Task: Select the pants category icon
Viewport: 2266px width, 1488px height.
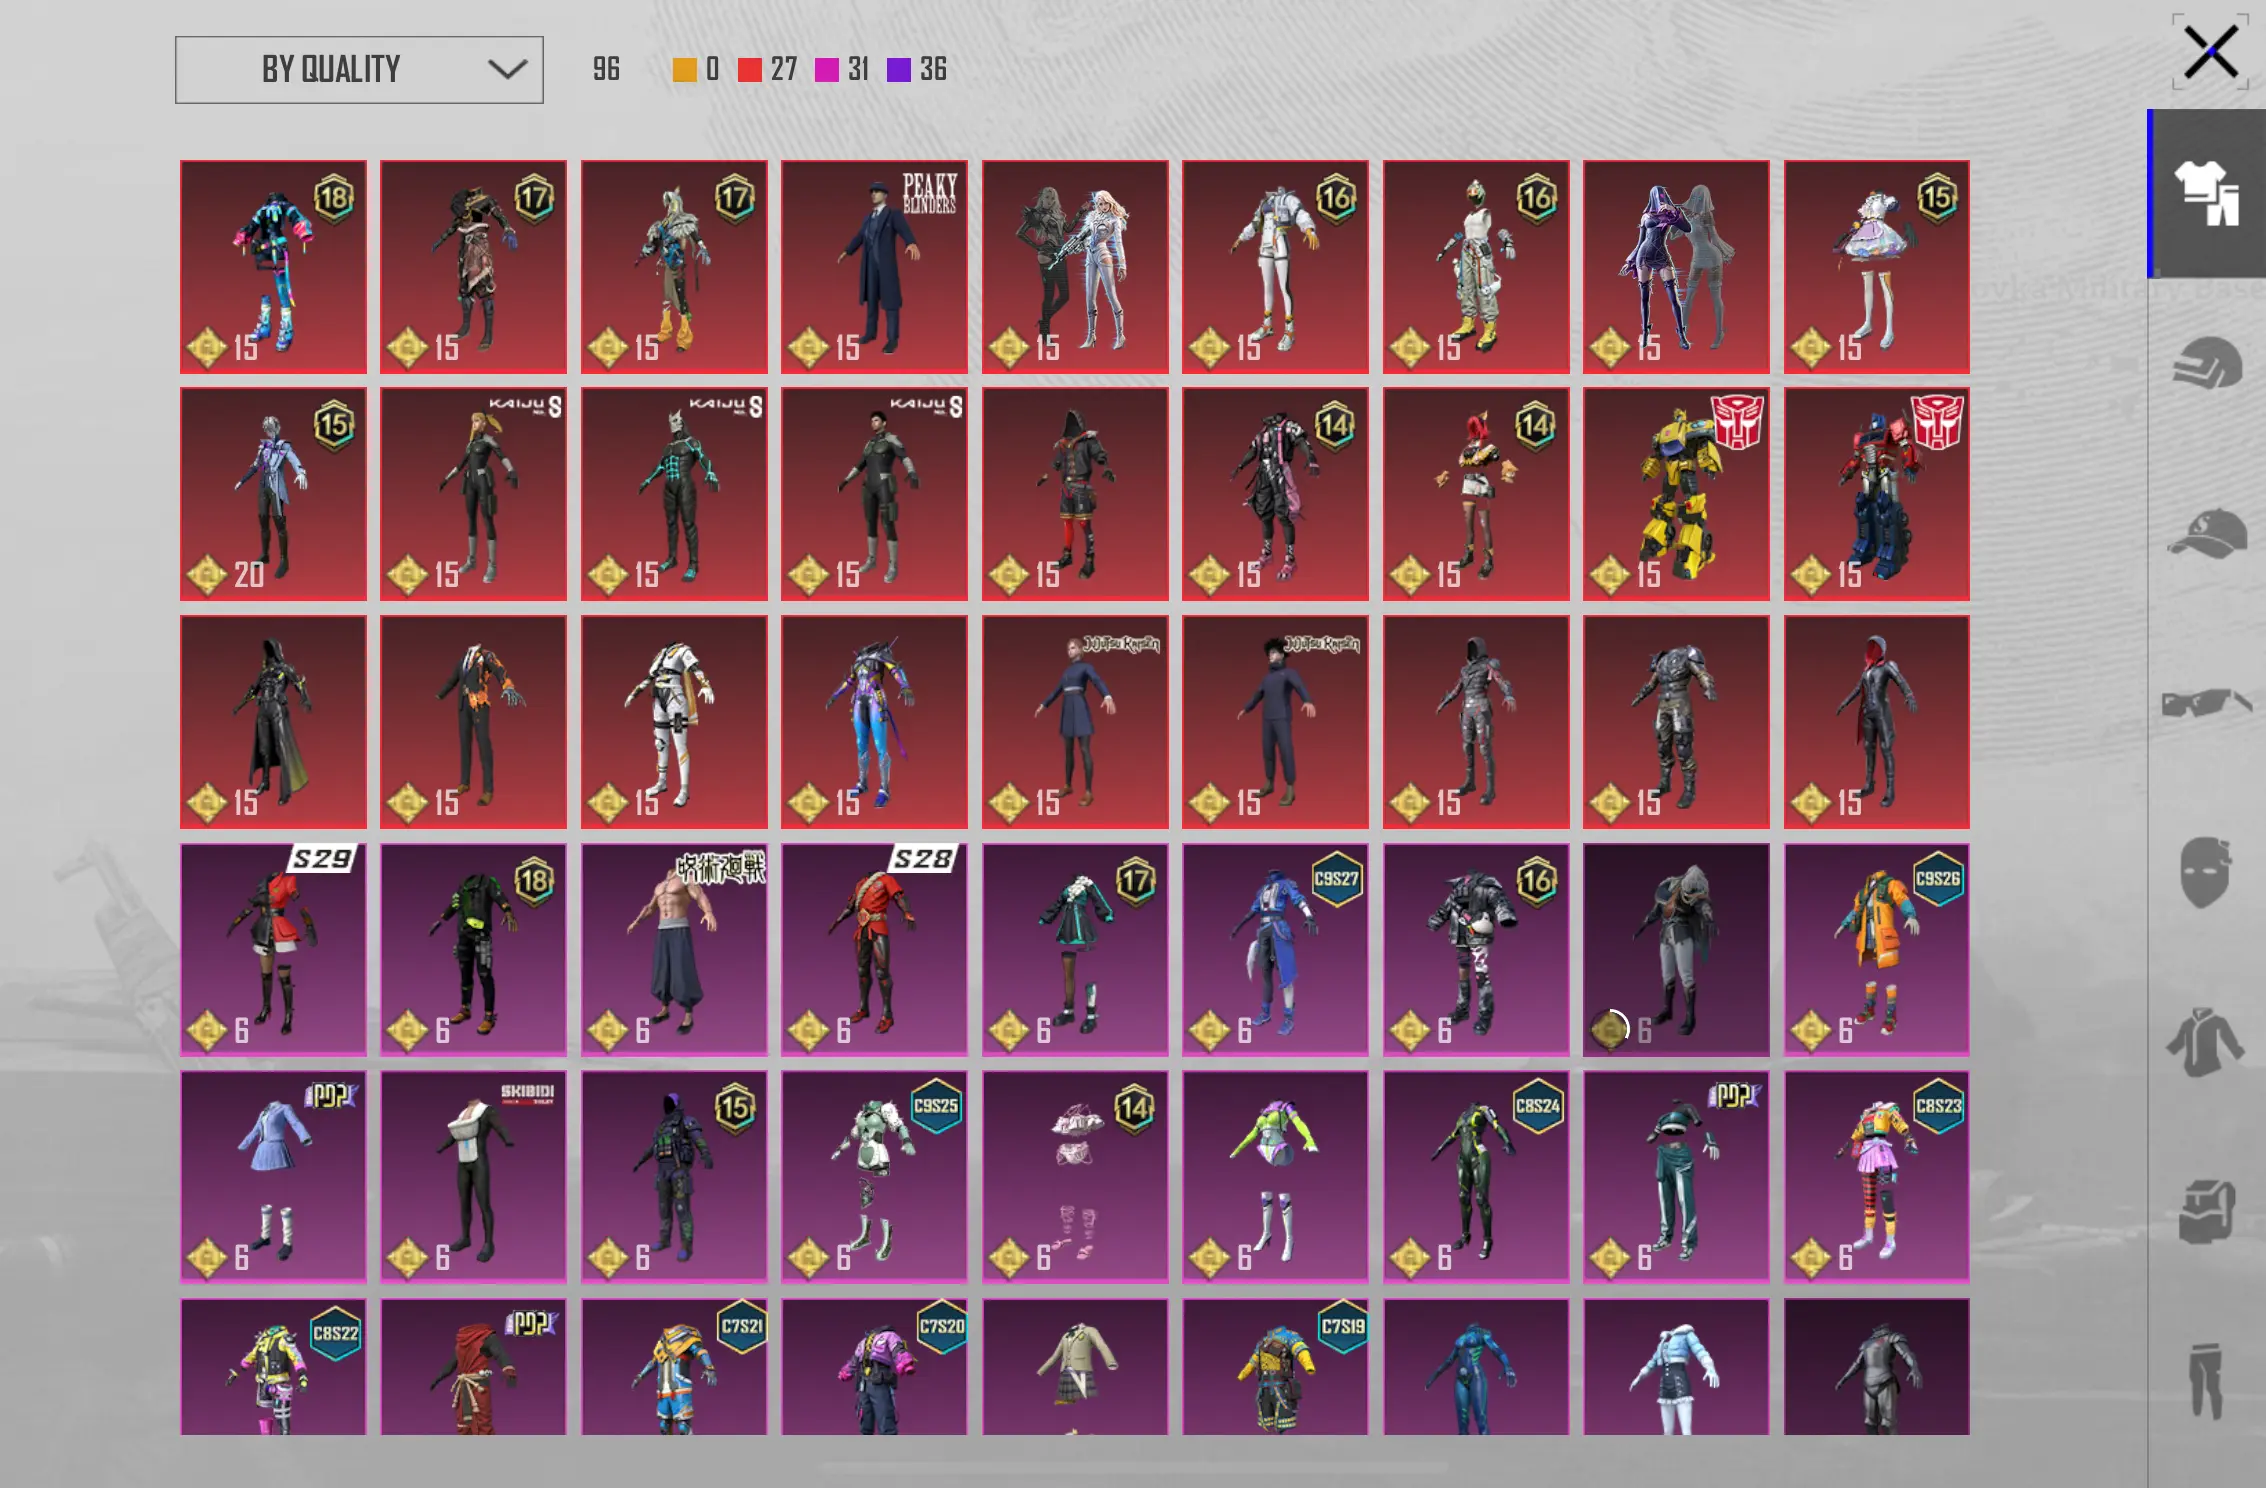Action: pos(2208,1381)
